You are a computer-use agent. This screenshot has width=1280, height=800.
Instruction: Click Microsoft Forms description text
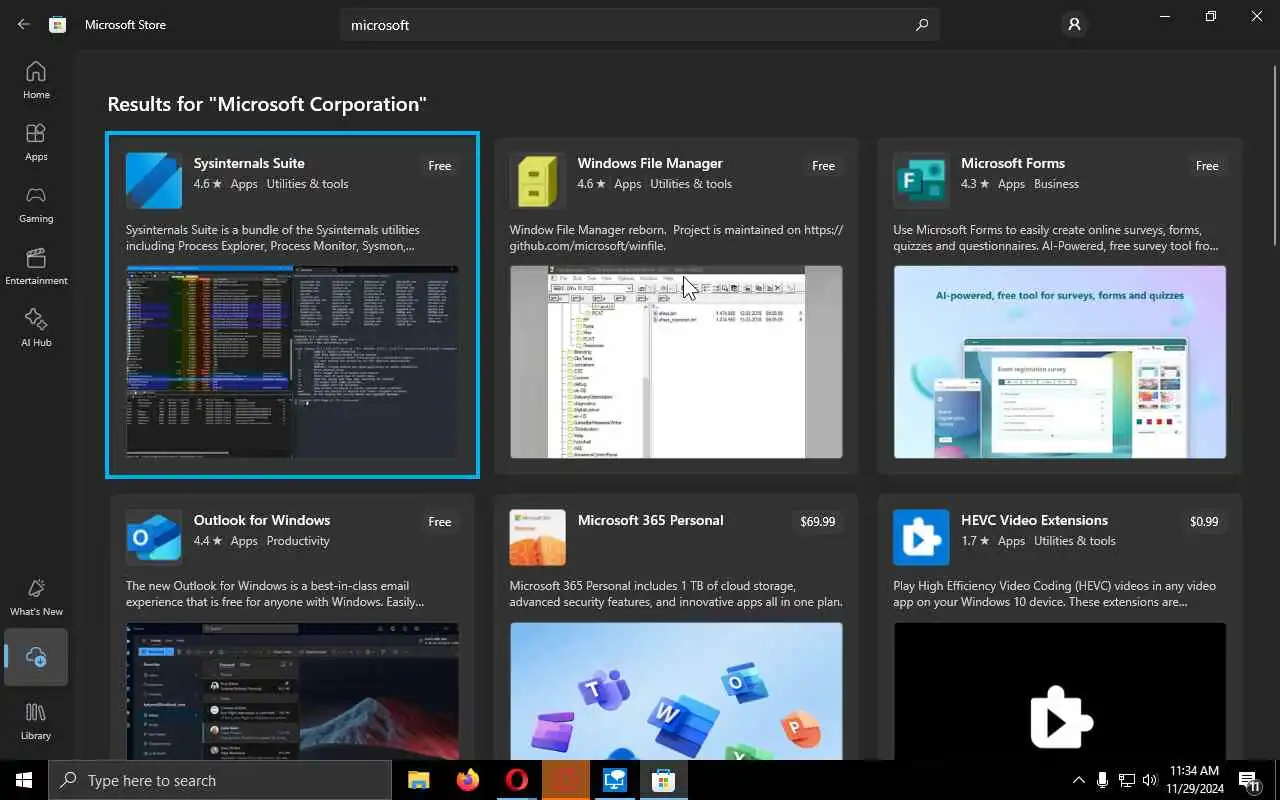(1056, 238)
